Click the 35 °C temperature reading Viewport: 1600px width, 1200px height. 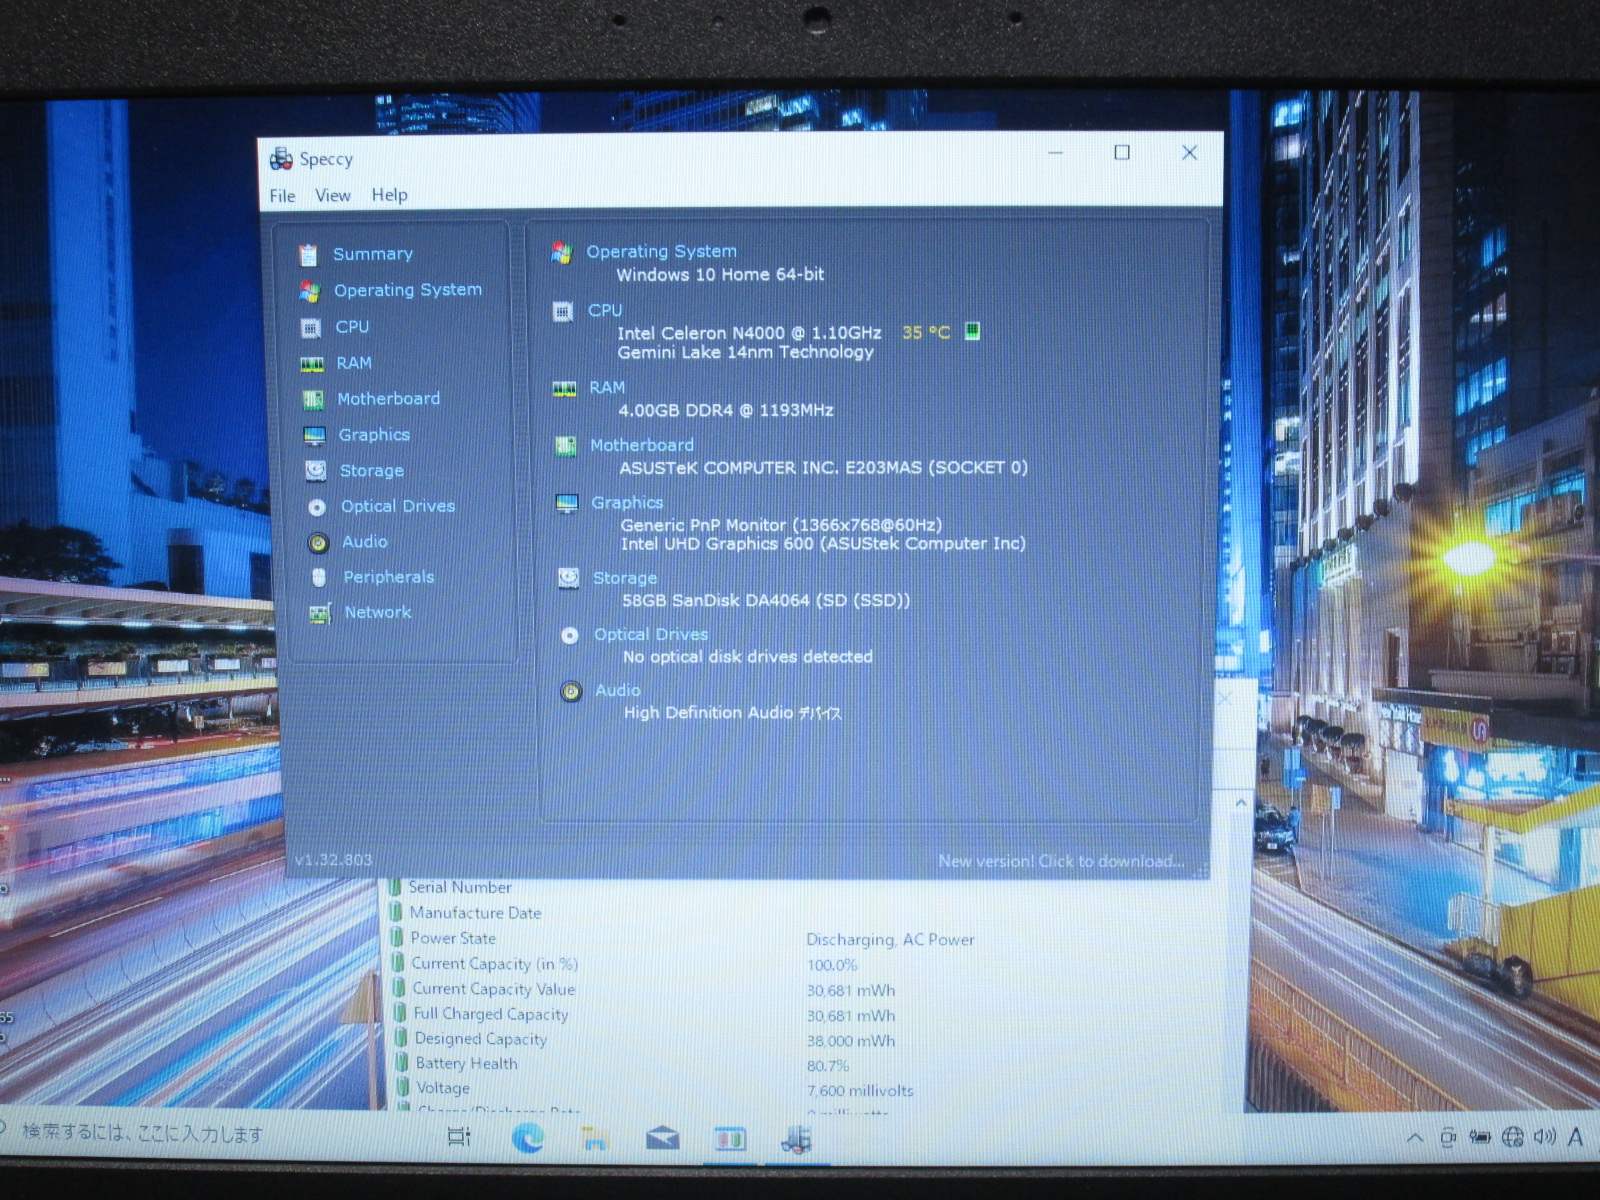click(x=926, y=332)
